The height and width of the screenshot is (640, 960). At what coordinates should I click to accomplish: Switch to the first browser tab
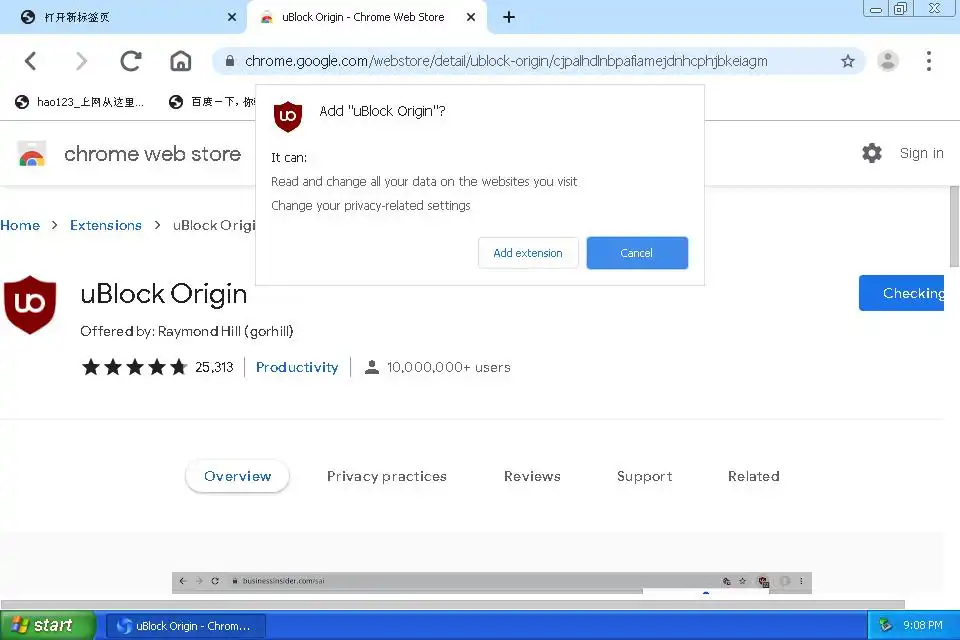coord(122,17)
